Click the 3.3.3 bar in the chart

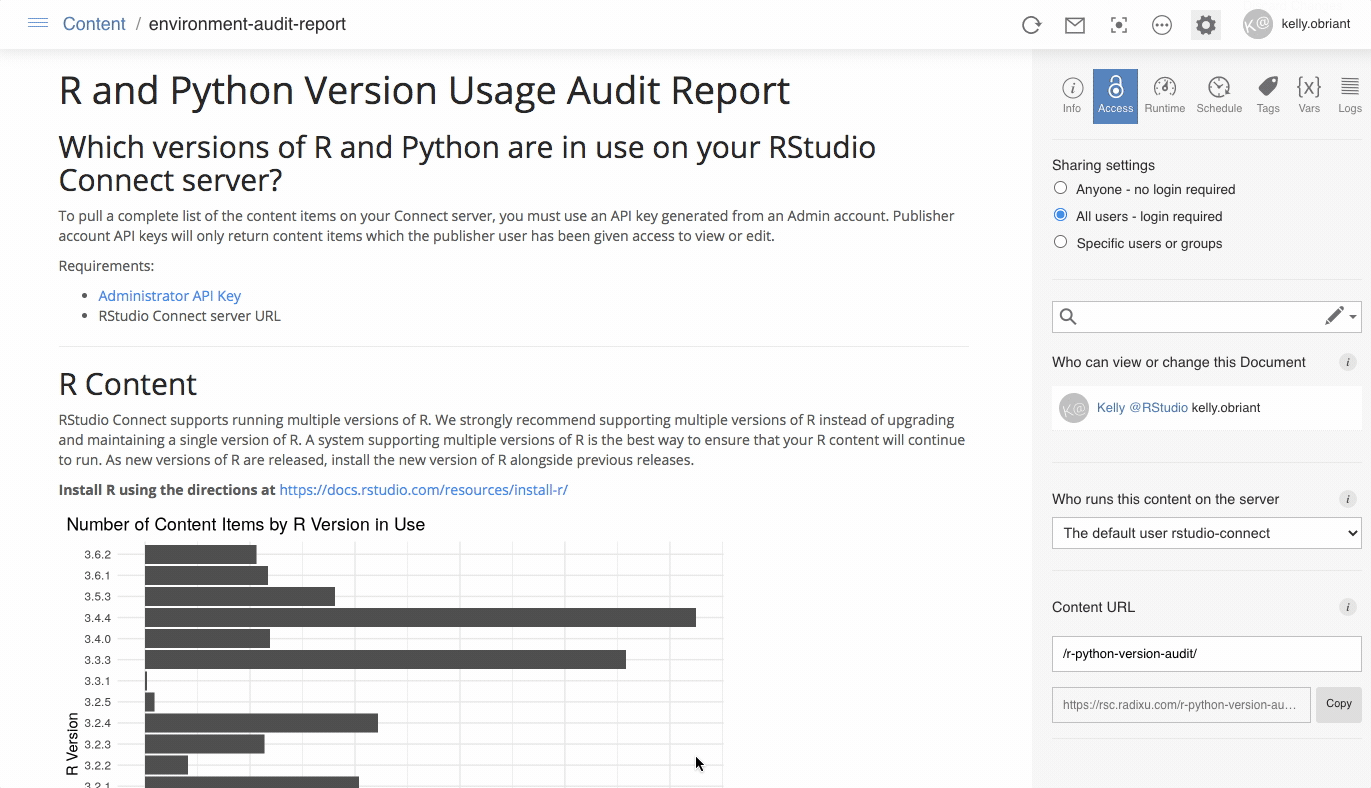point(385,660)
